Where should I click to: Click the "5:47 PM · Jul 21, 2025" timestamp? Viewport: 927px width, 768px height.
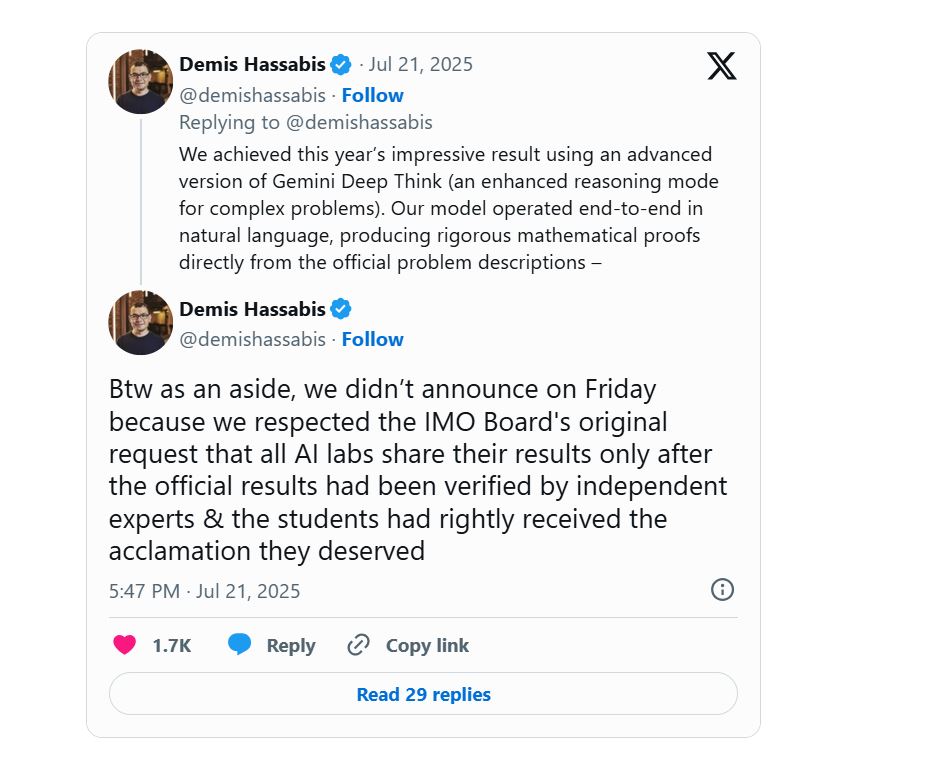tap(204, 590)
